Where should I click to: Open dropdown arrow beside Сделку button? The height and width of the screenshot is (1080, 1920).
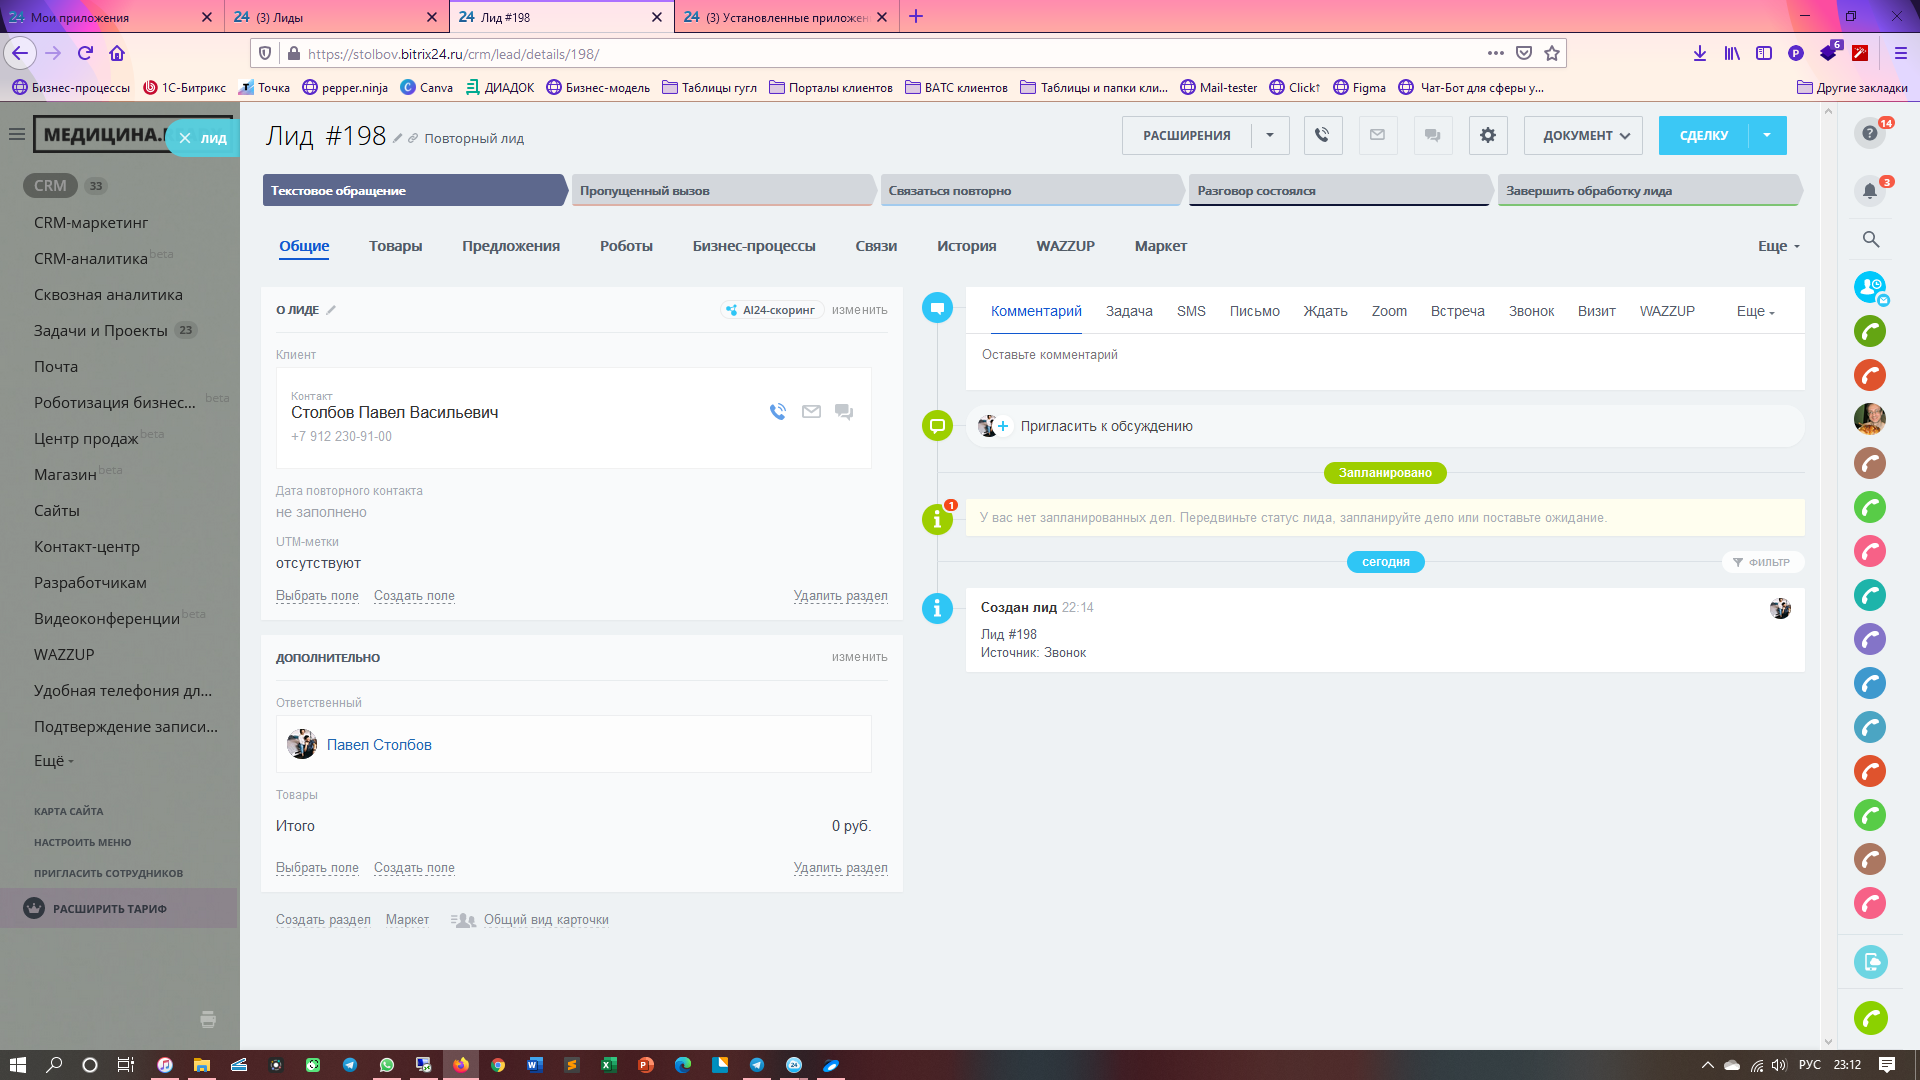click(1767, 135)
